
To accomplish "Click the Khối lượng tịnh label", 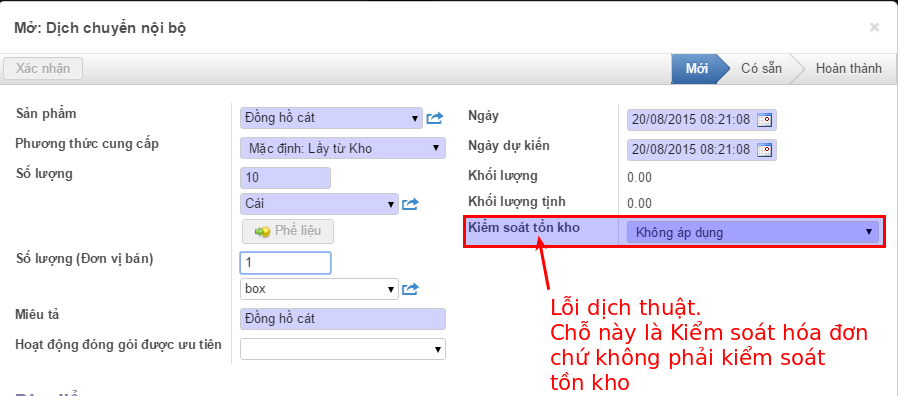I will (x=517, y=202).
